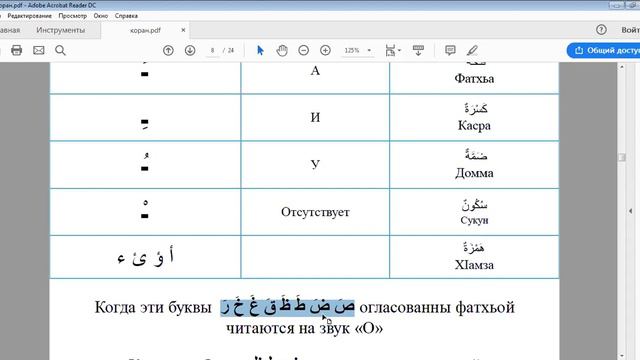Open the Редактирование menu
The width and height of the screenshot is (640, 360).
click(x=29, y=16)
